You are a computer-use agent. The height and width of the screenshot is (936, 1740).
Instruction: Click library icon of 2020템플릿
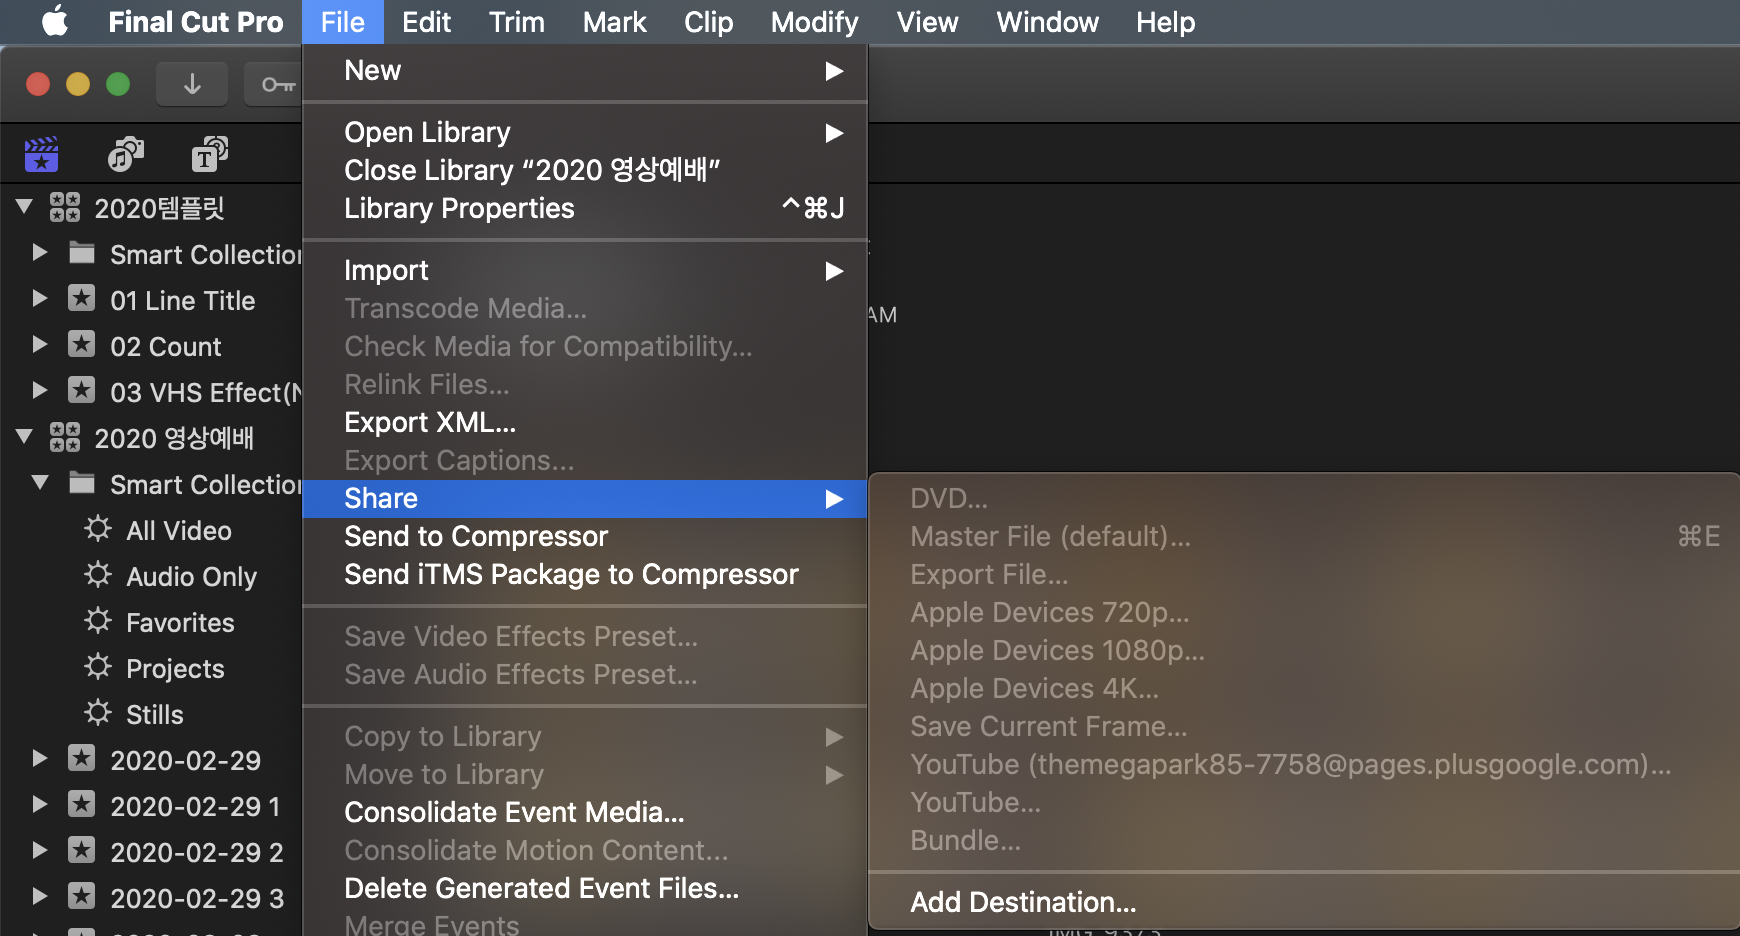[65, 207]
